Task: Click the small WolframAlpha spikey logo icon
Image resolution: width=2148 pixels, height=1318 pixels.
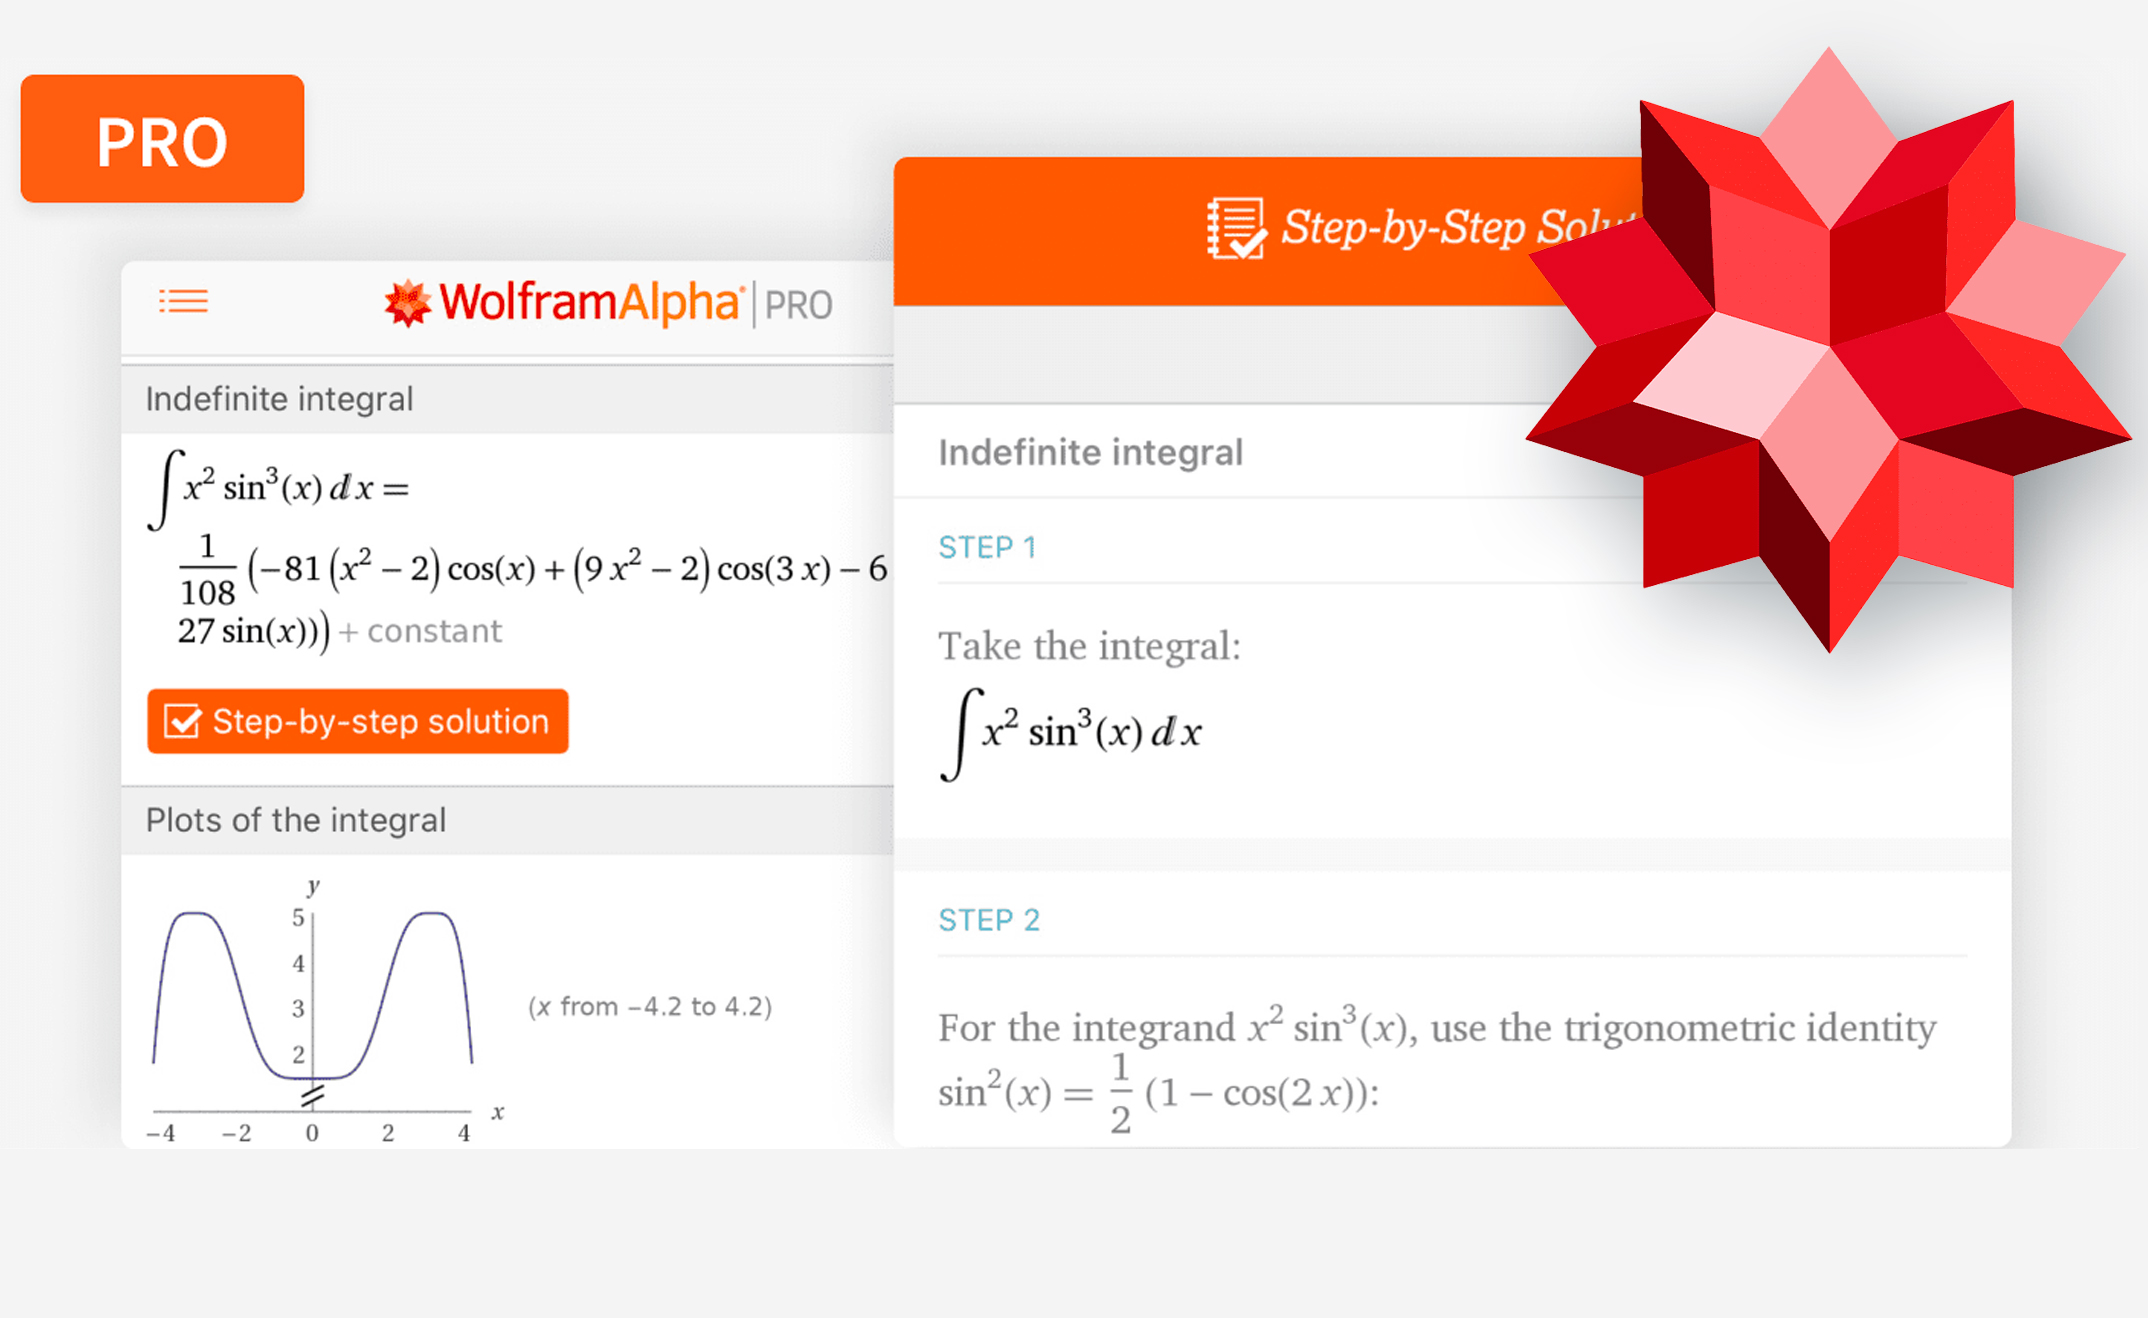Action: click(x=408, y=303)
